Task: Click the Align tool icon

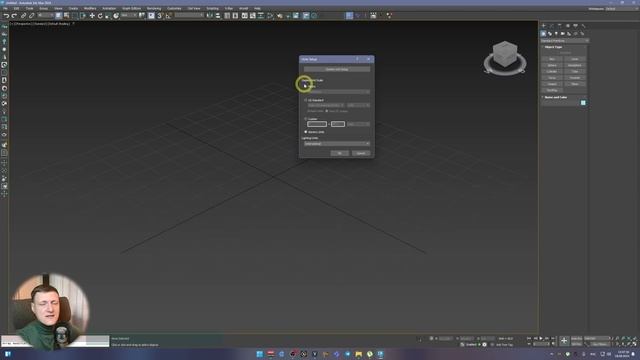Action: coord(218,16)
